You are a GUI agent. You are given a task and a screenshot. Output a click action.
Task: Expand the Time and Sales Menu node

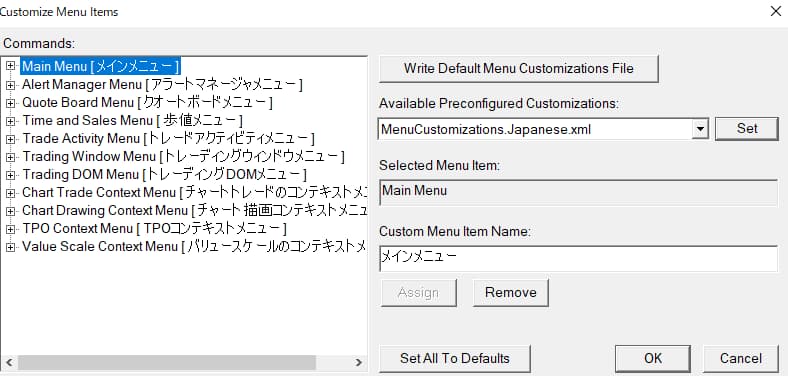point(10,121)
